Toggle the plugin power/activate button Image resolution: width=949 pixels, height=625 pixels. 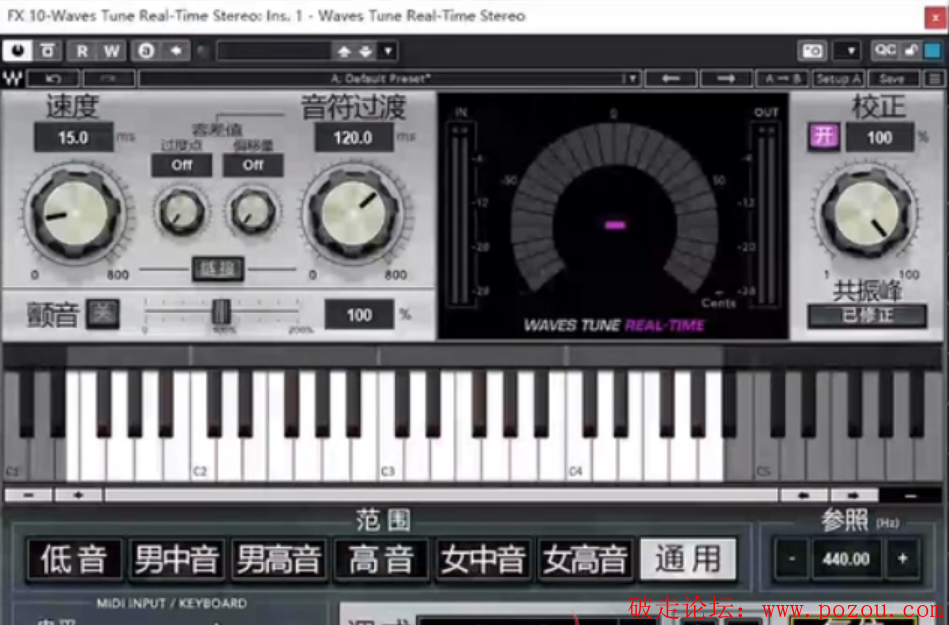click(18, 51)
